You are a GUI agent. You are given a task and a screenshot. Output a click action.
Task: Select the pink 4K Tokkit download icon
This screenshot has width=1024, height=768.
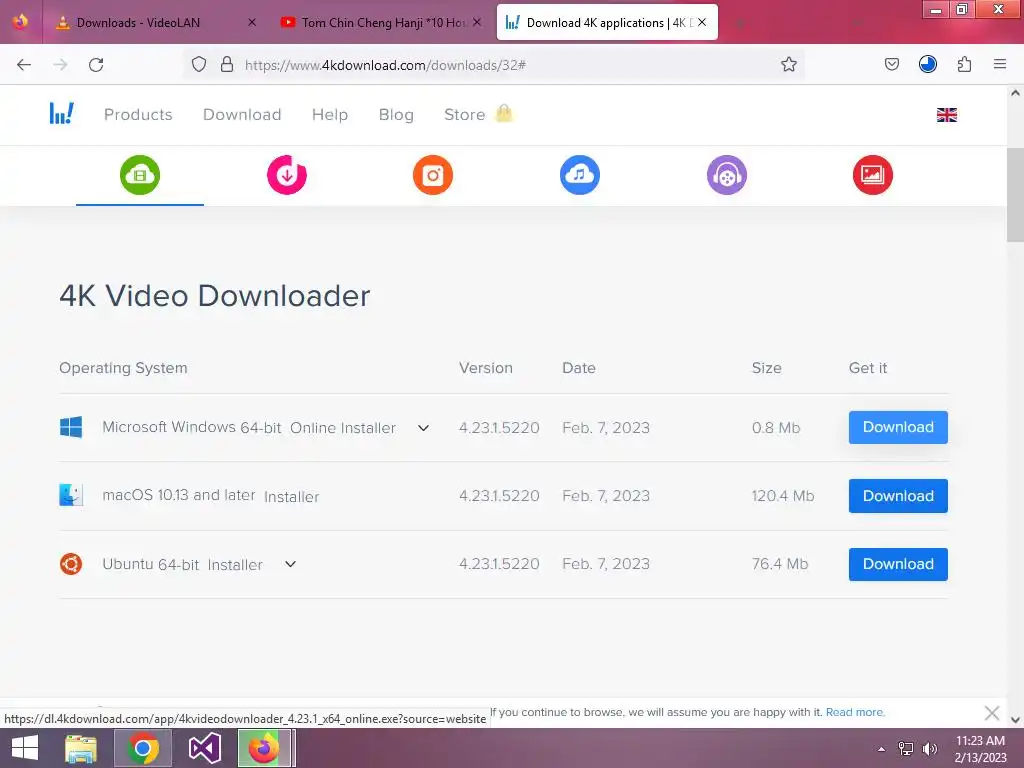287,175
